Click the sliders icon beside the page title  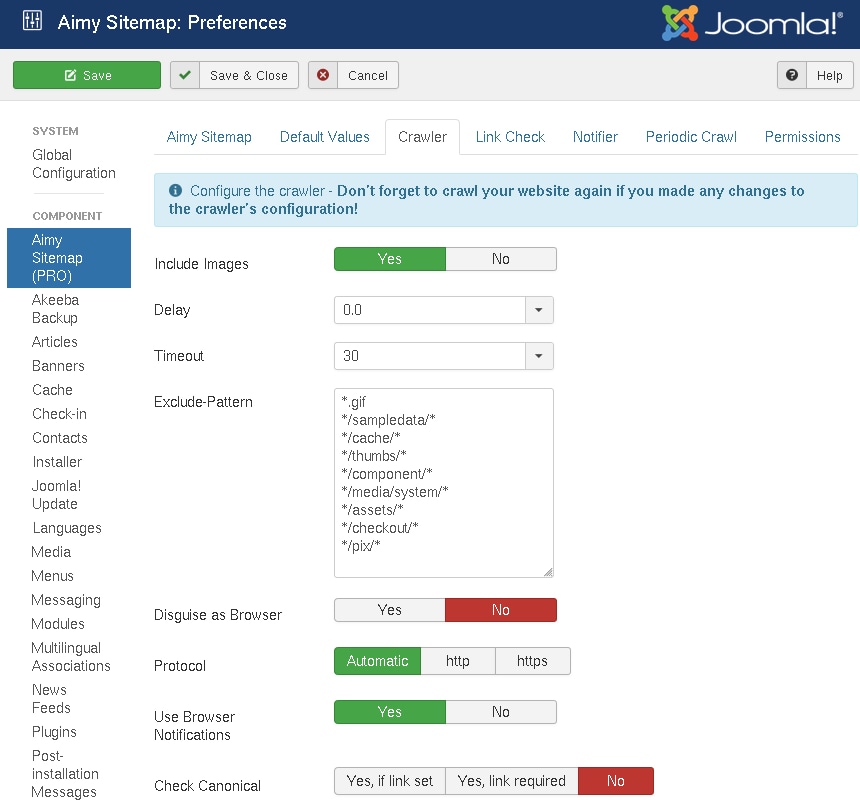pyautogui.click(x=32, y=22)
